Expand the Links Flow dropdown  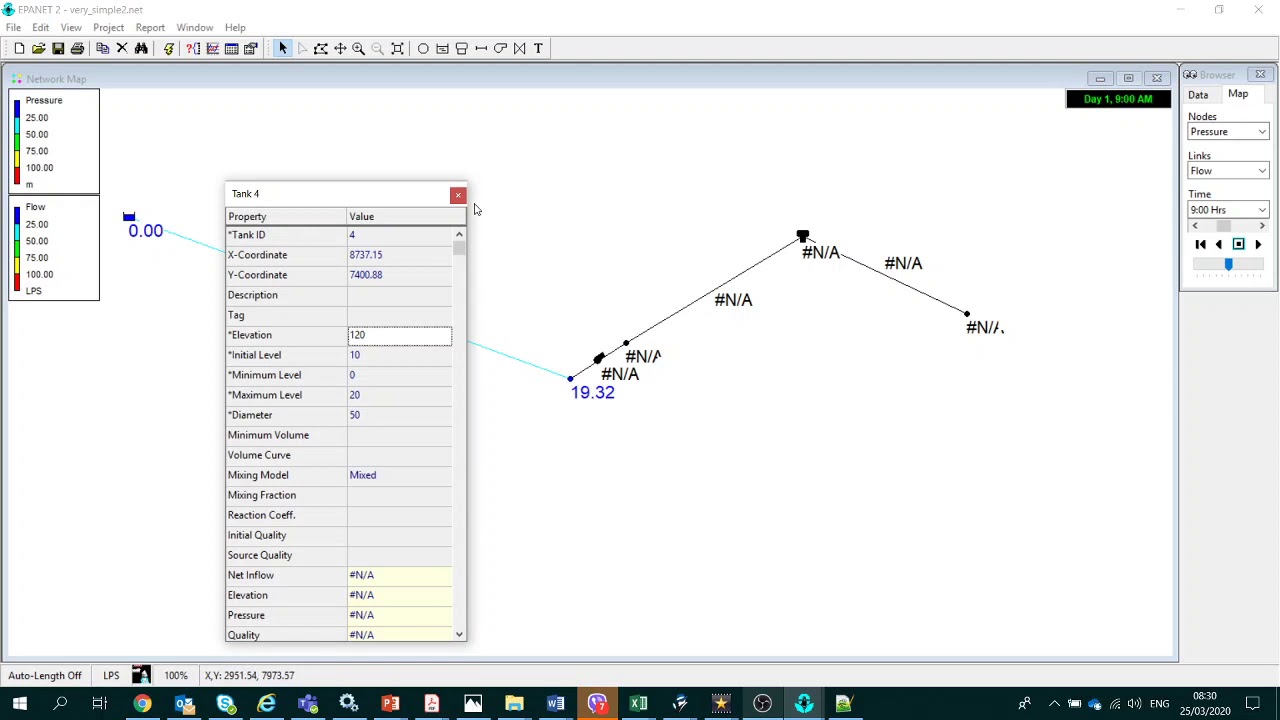(1262, 171)
